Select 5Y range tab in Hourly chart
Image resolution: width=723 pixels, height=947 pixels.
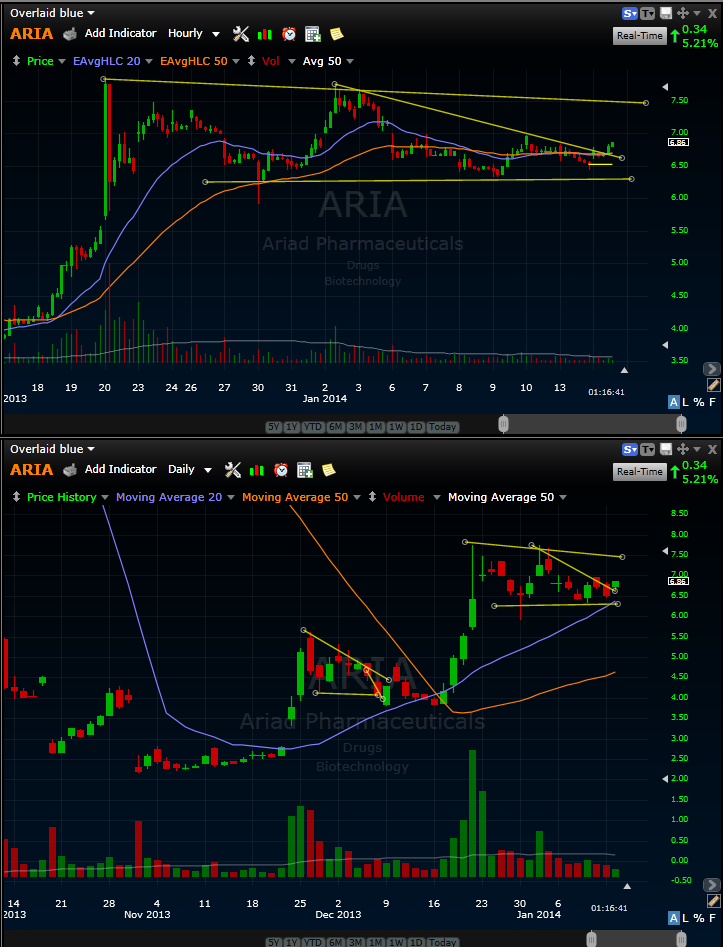click(x=274, y=427)
